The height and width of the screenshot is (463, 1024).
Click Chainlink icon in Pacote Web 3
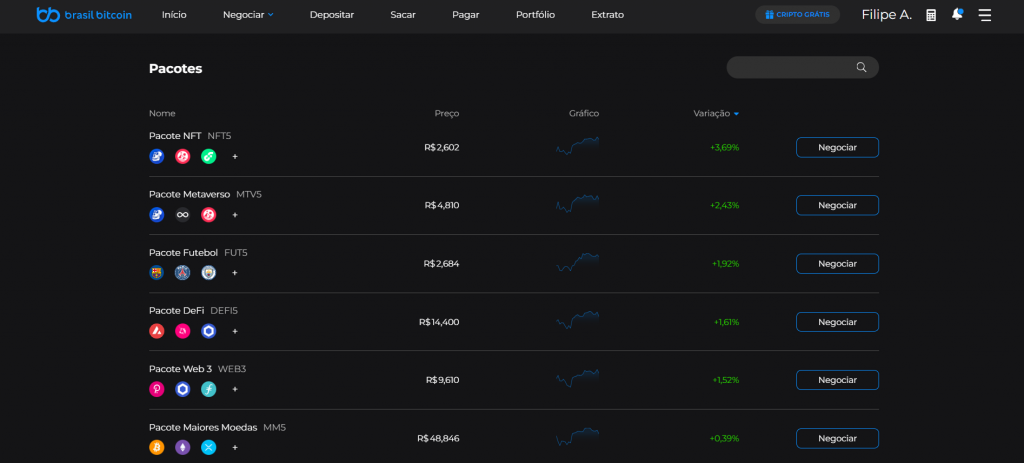[183, 389]
